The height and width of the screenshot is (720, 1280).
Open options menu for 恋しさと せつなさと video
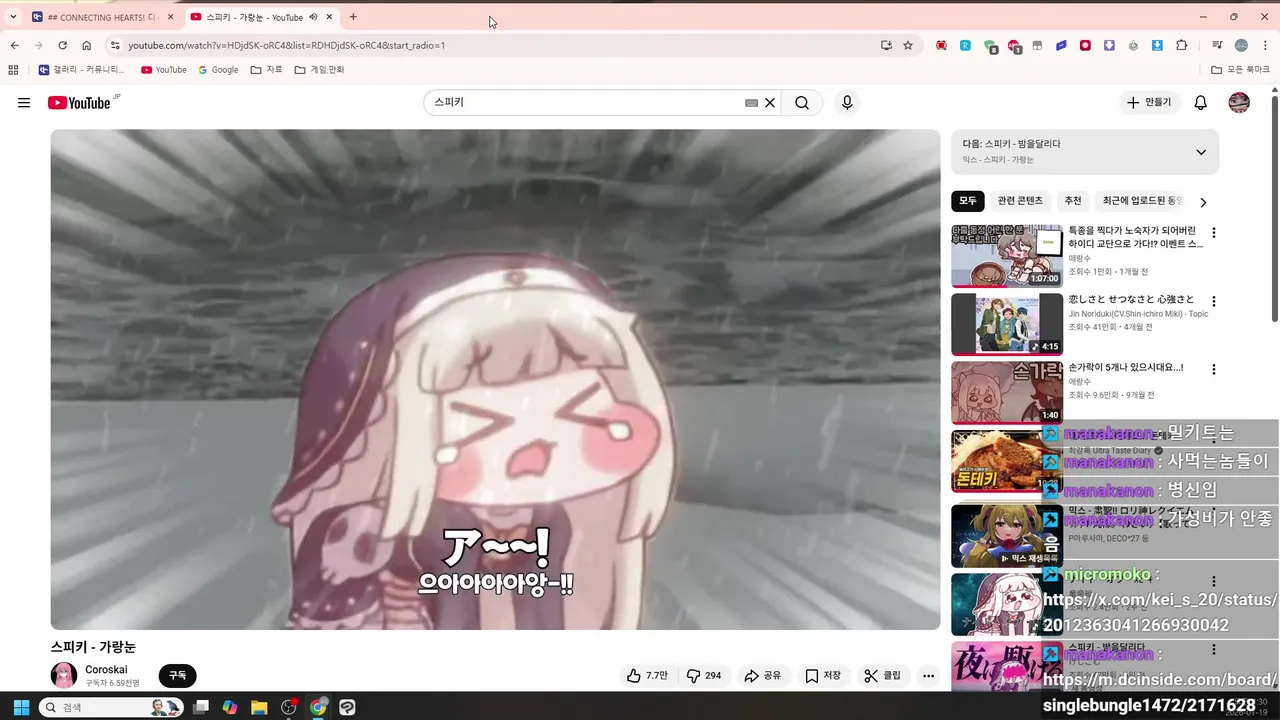[x=1214, y=301]
